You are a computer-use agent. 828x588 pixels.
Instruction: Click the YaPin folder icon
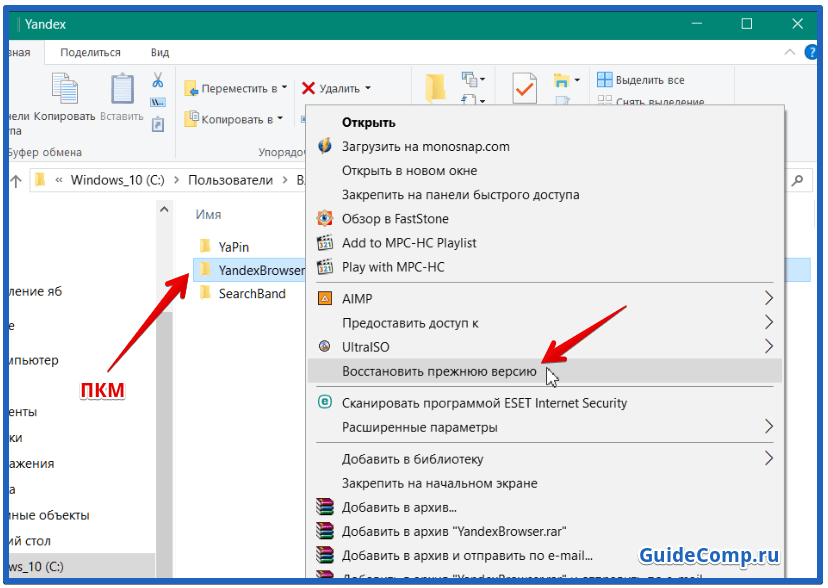point(205,246)
